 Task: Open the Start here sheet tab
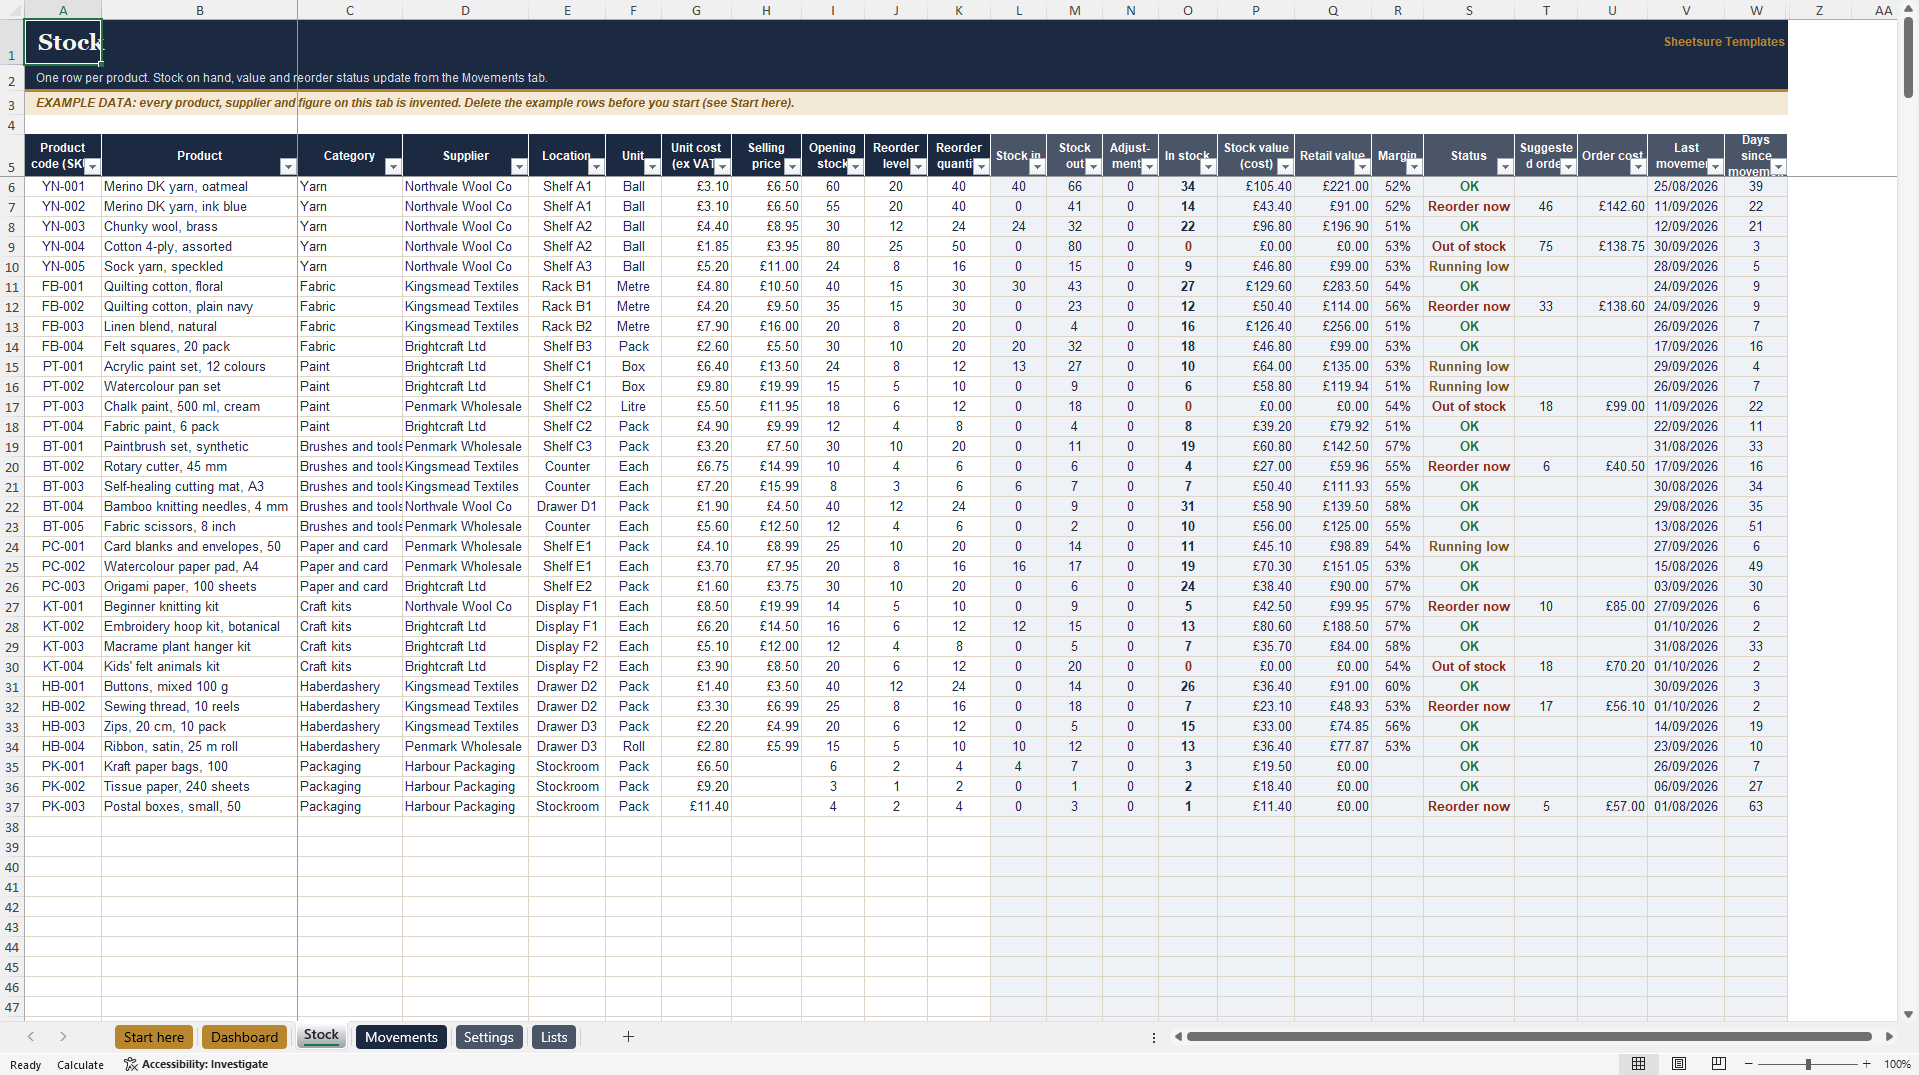pyautogui.click(x=154, y=1037)
